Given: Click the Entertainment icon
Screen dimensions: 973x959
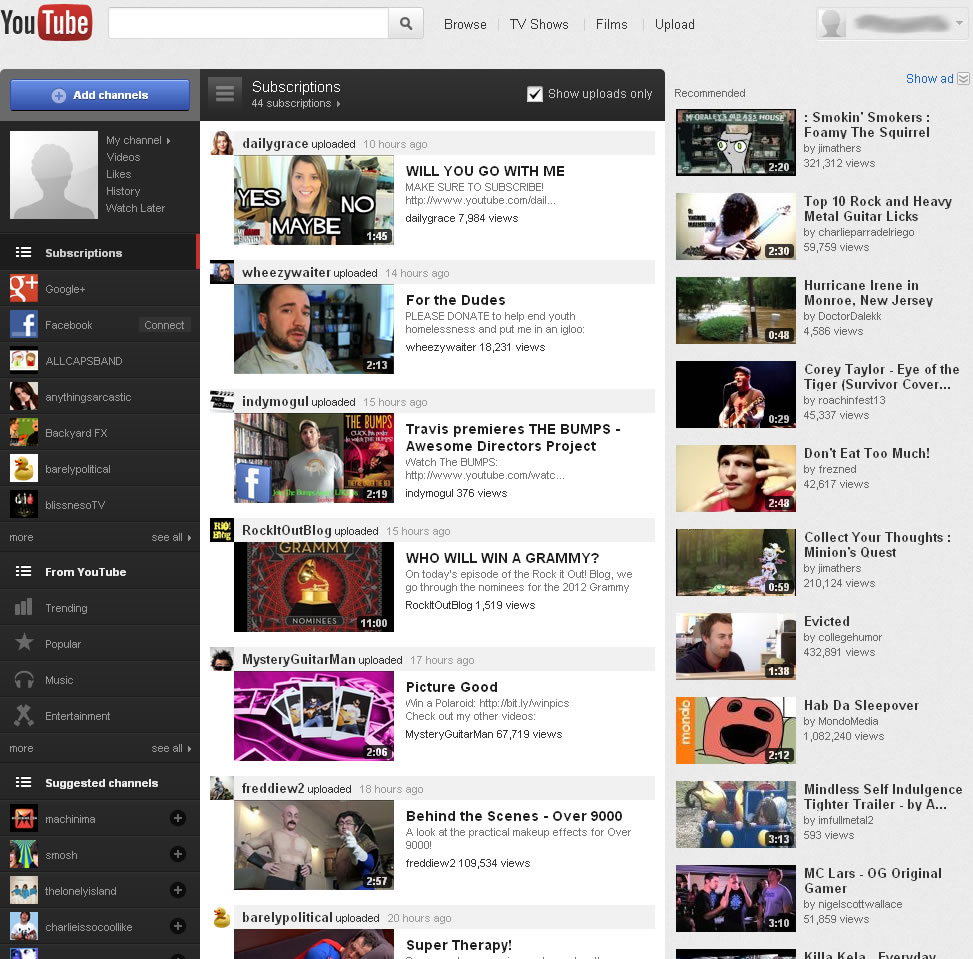Looking at the screenshot, I should (x=24, y=715).
